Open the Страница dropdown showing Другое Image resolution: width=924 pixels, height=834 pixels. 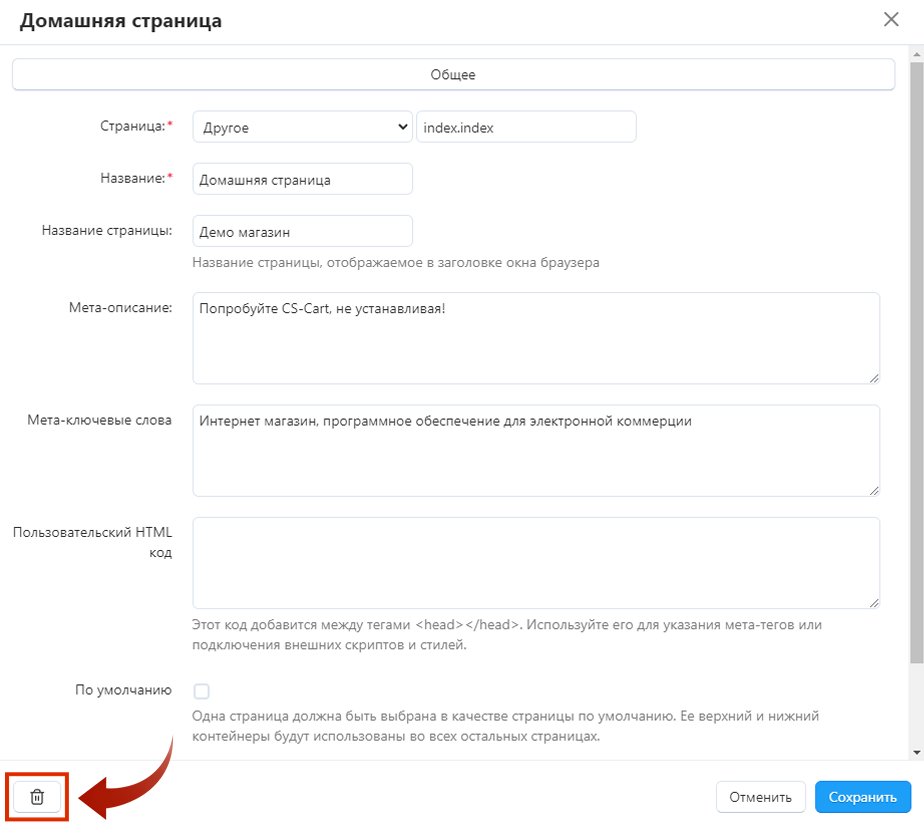coord(302,127)
